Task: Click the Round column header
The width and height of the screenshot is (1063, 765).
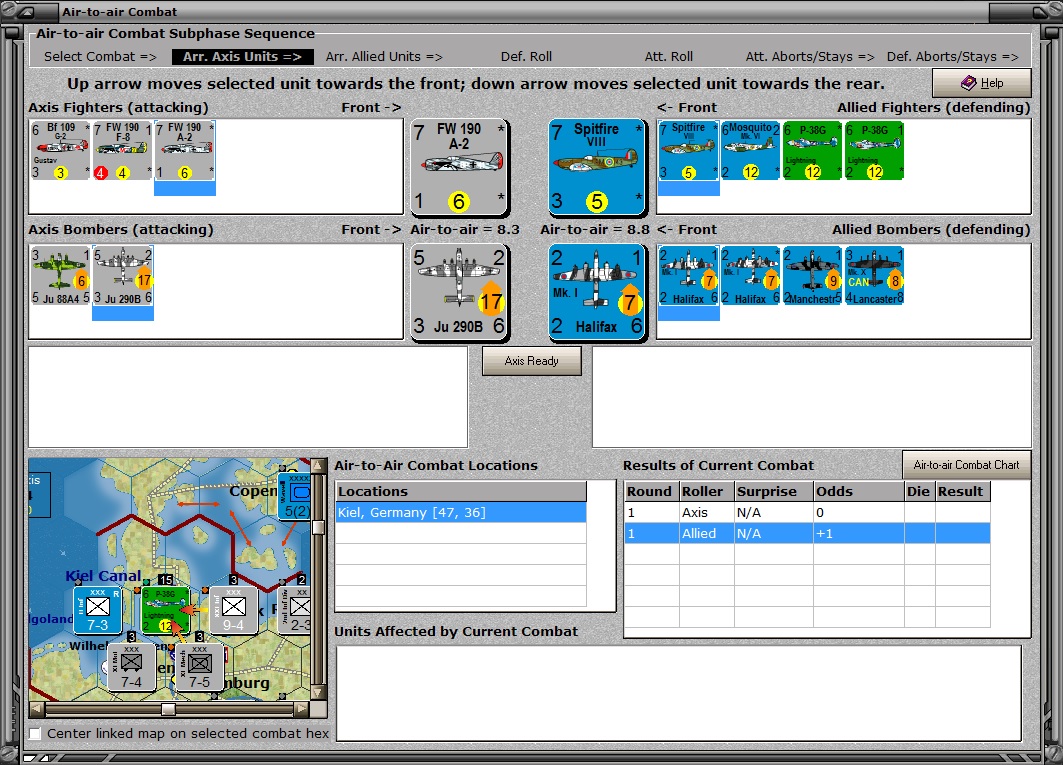Action: coord(651,491)
